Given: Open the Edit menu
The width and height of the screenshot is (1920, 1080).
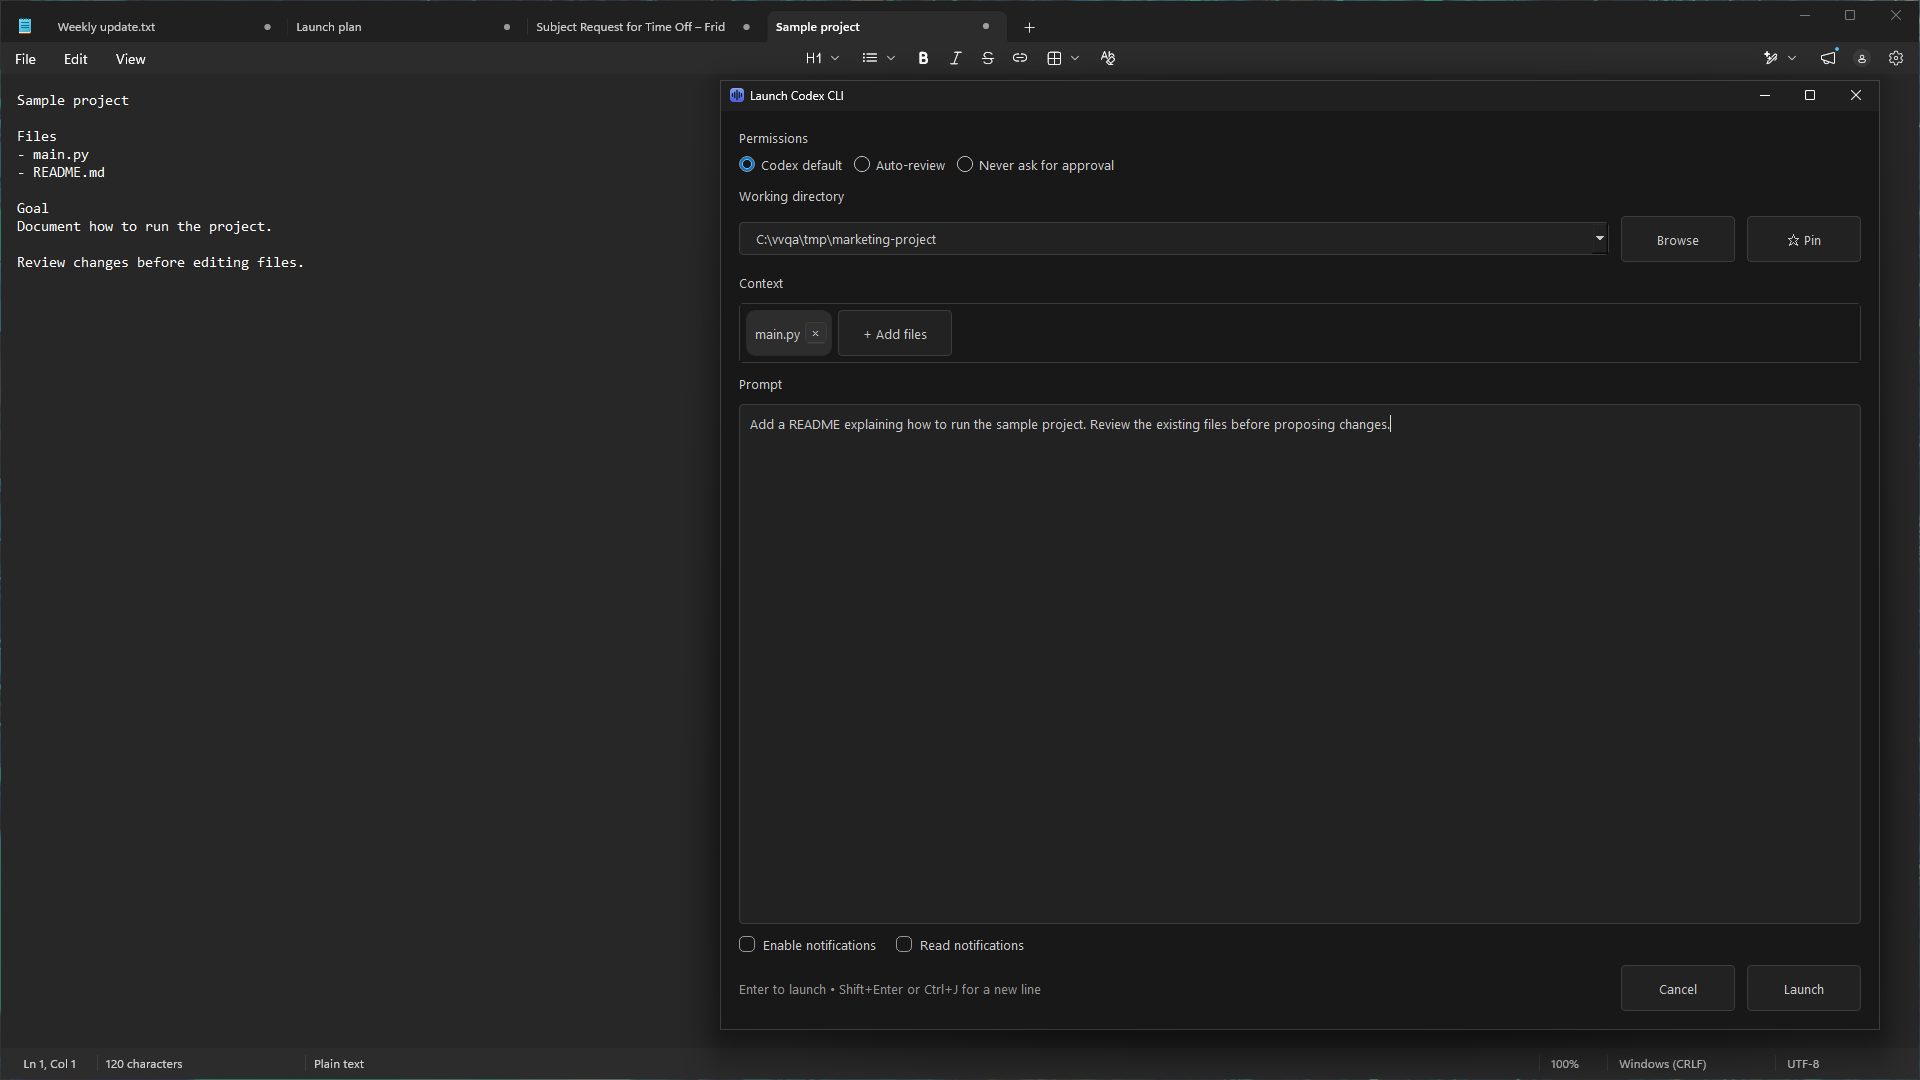Looking at the screenshot, I should click(76, 59).
